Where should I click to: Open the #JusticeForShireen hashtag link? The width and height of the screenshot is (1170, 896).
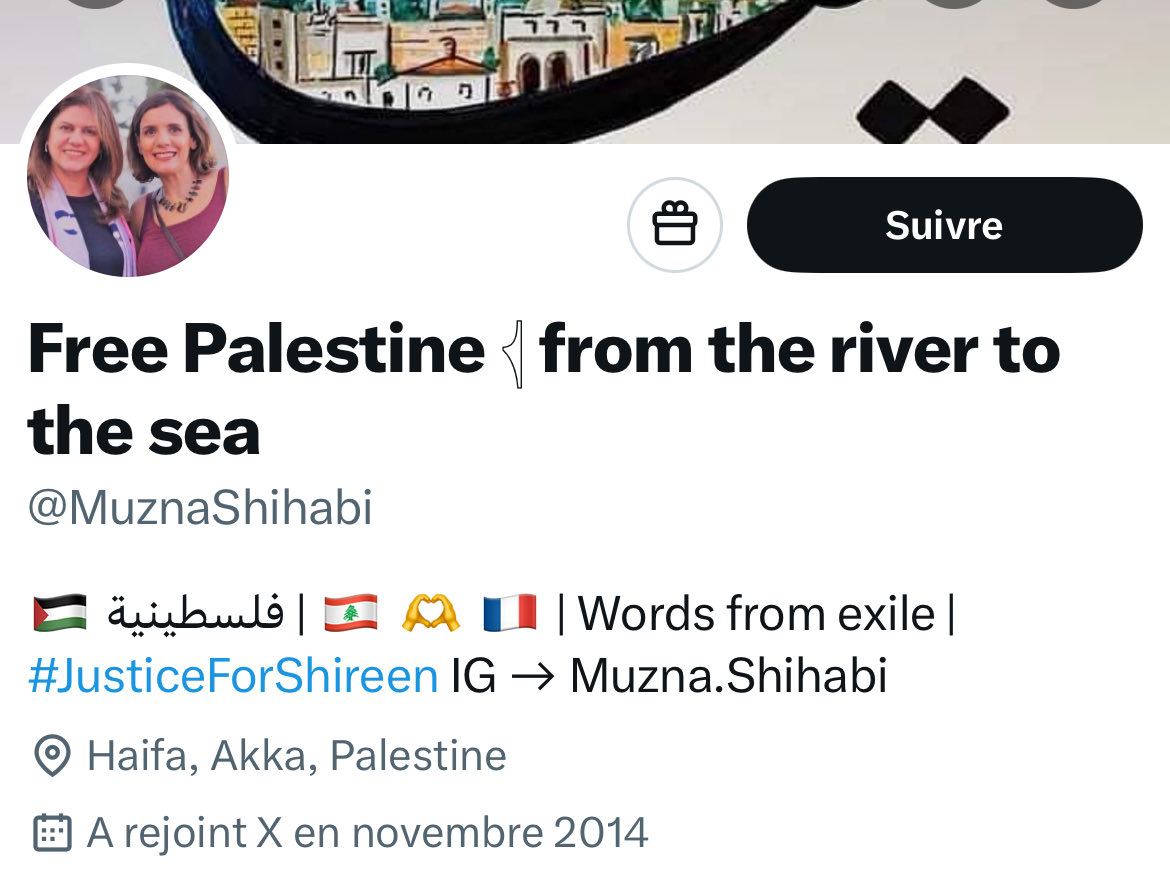[233, 676]
